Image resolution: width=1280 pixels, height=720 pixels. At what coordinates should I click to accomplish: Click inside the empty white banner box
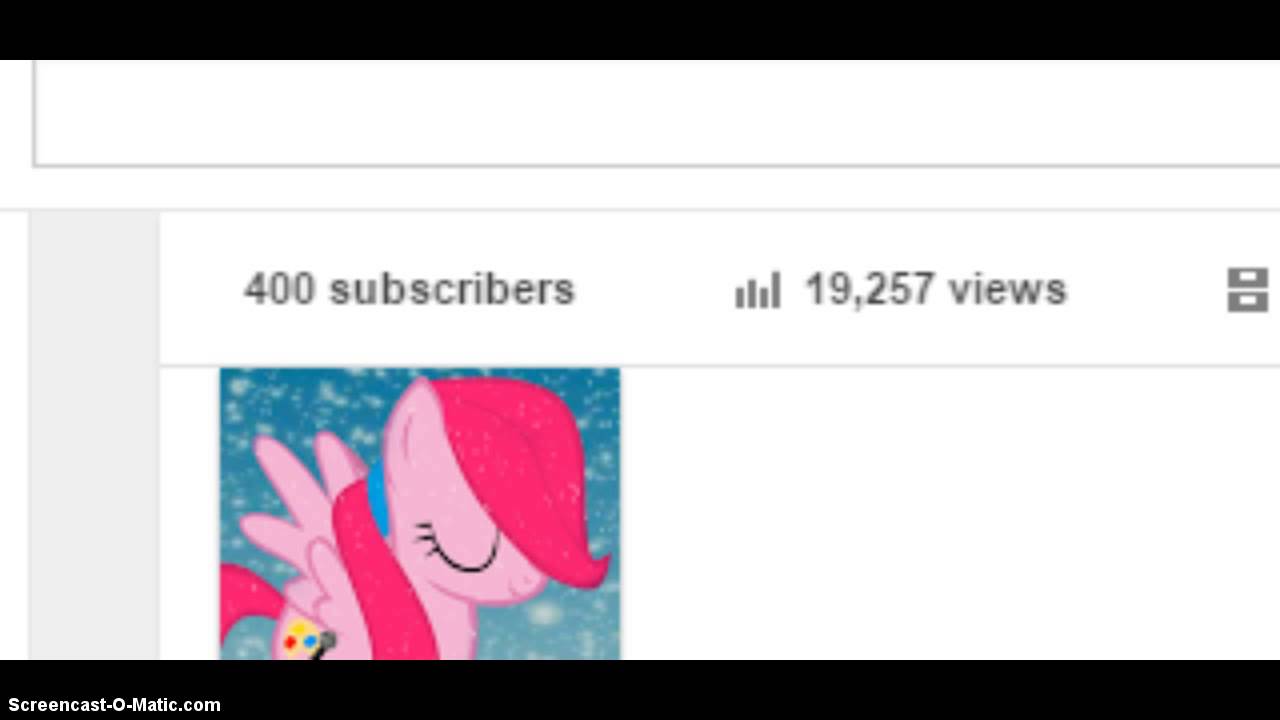(656, 112)
